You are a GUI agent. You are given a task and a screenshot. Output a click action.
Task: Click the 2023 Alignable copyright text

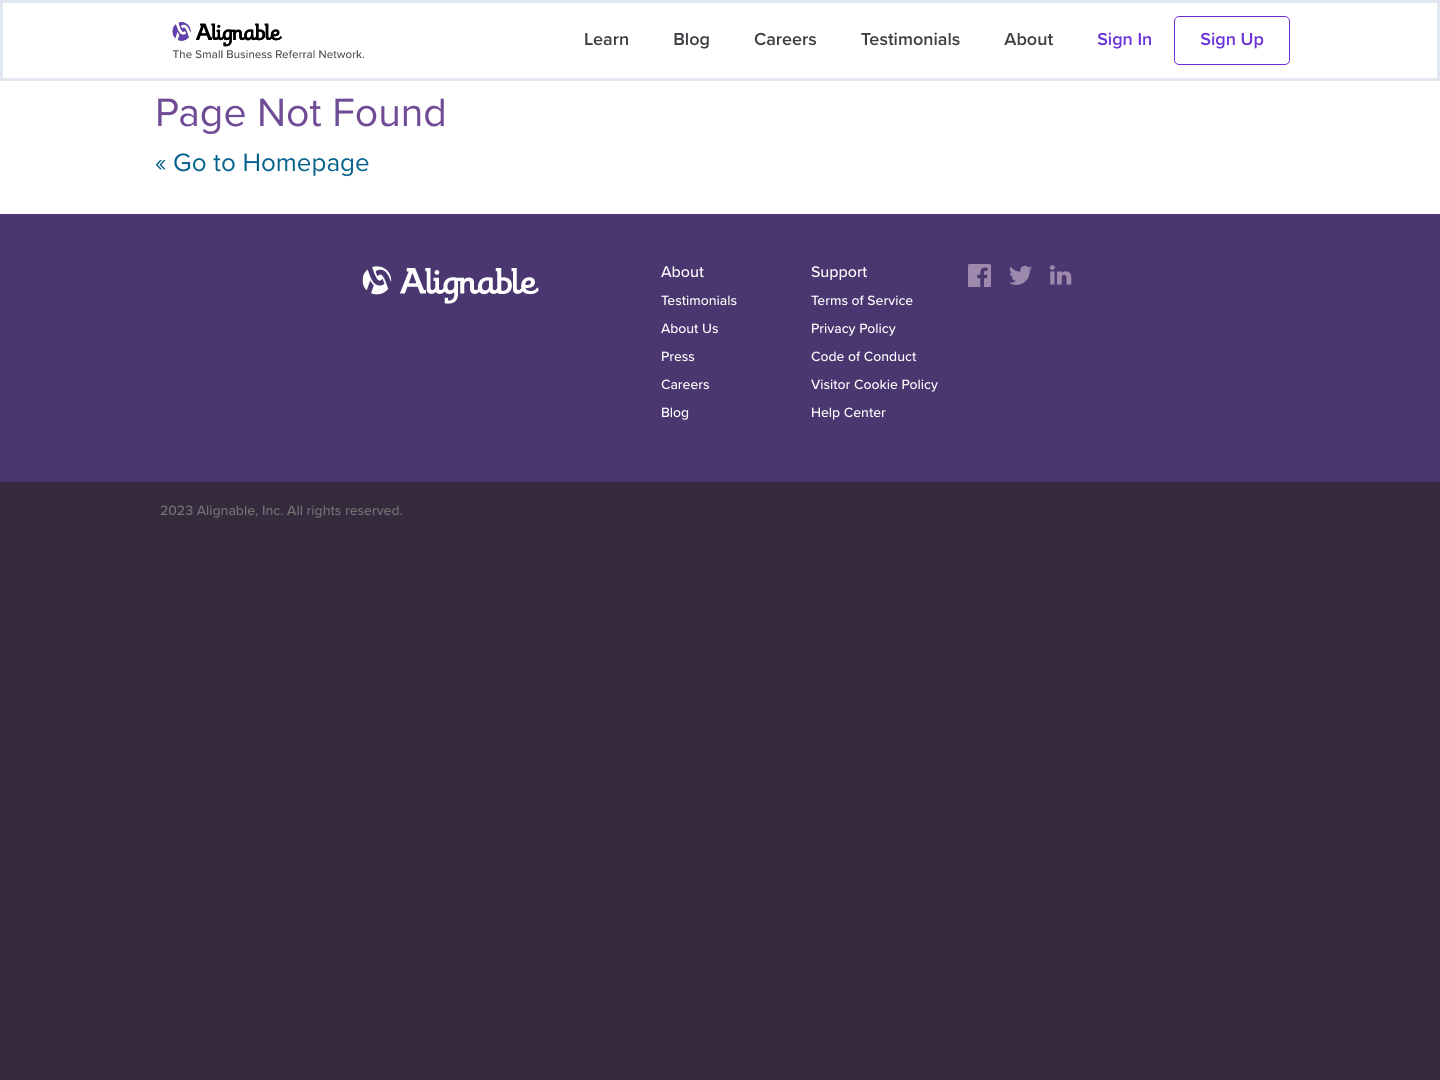click(281, 511)
